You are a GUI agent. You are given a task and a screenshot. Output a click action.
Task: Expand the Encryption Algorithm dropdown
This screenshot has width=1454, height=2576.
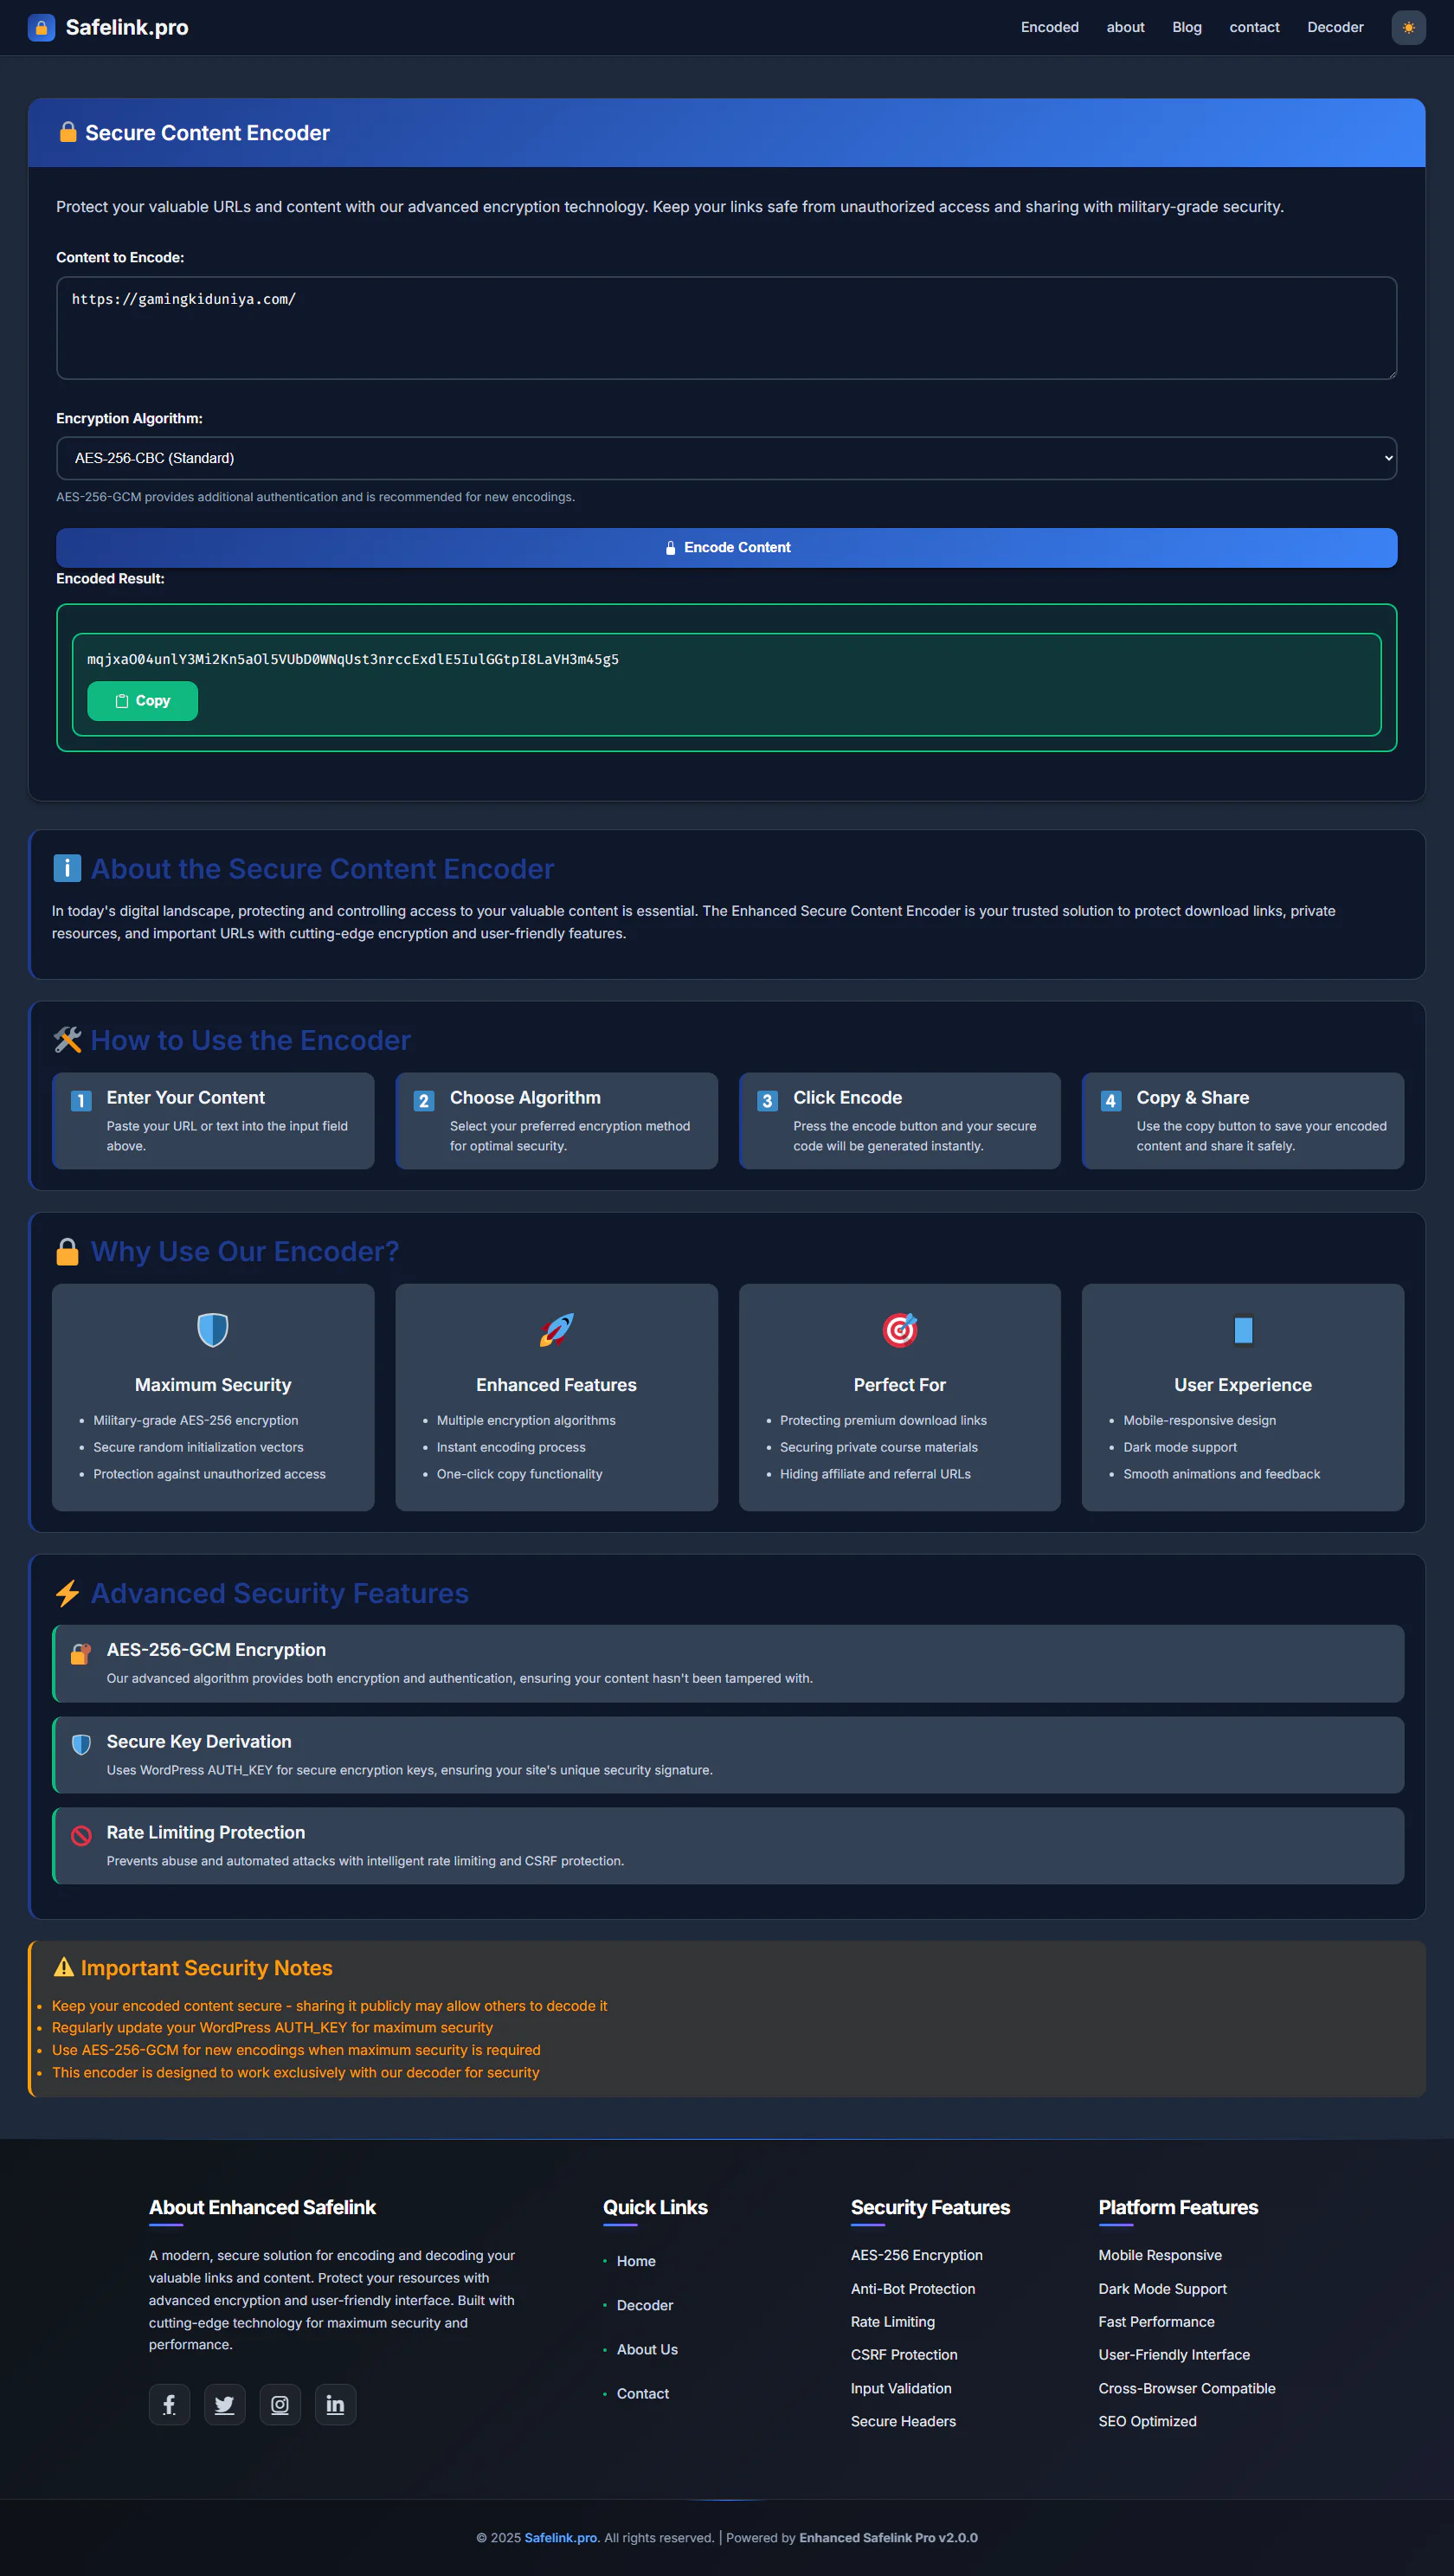(726, 458)
